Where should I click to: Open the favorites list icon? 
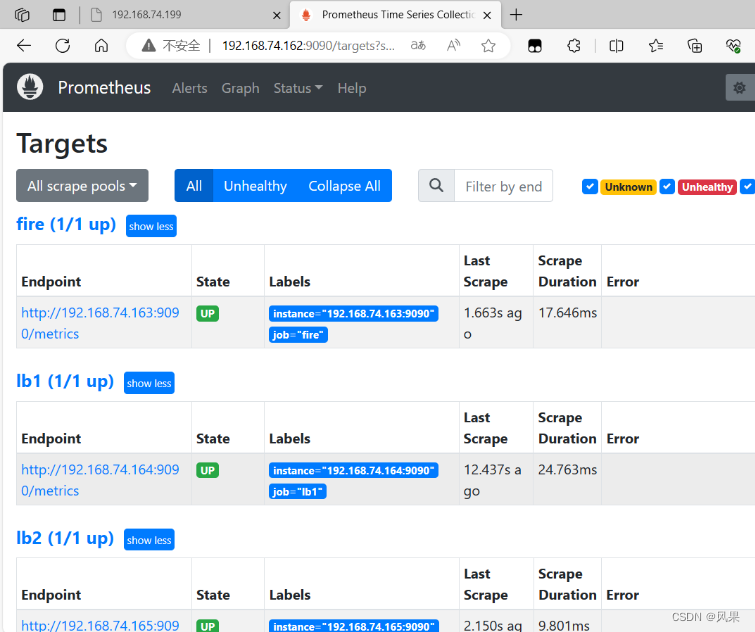point(655,46)
